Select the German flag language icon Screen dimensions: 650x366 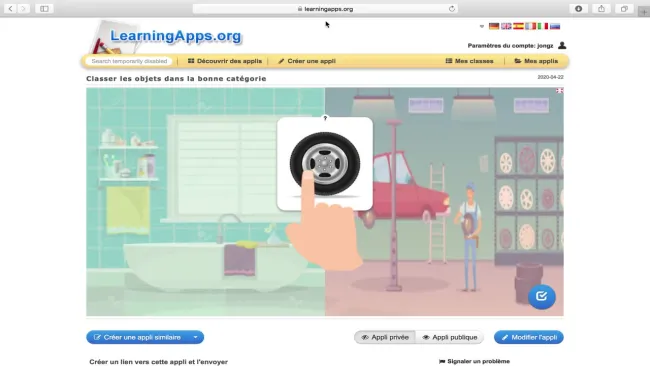[x=494, y=26]
